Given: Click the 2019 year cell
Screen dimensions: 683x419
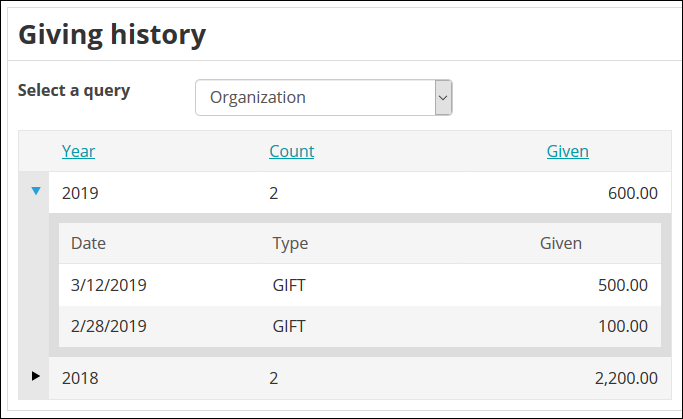Looking at the screenshot, I should click(80, 193).
